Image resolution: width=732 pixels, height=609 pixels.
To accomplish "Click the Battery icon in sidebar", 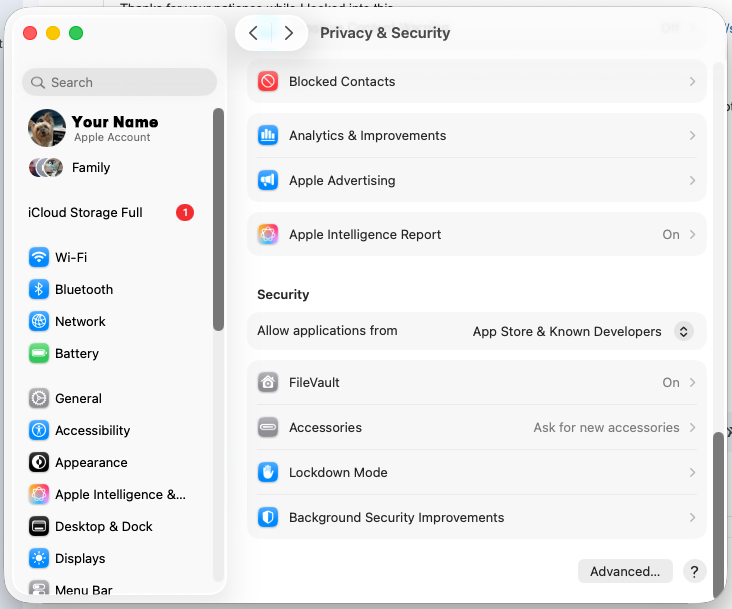I will coord(39,353).
